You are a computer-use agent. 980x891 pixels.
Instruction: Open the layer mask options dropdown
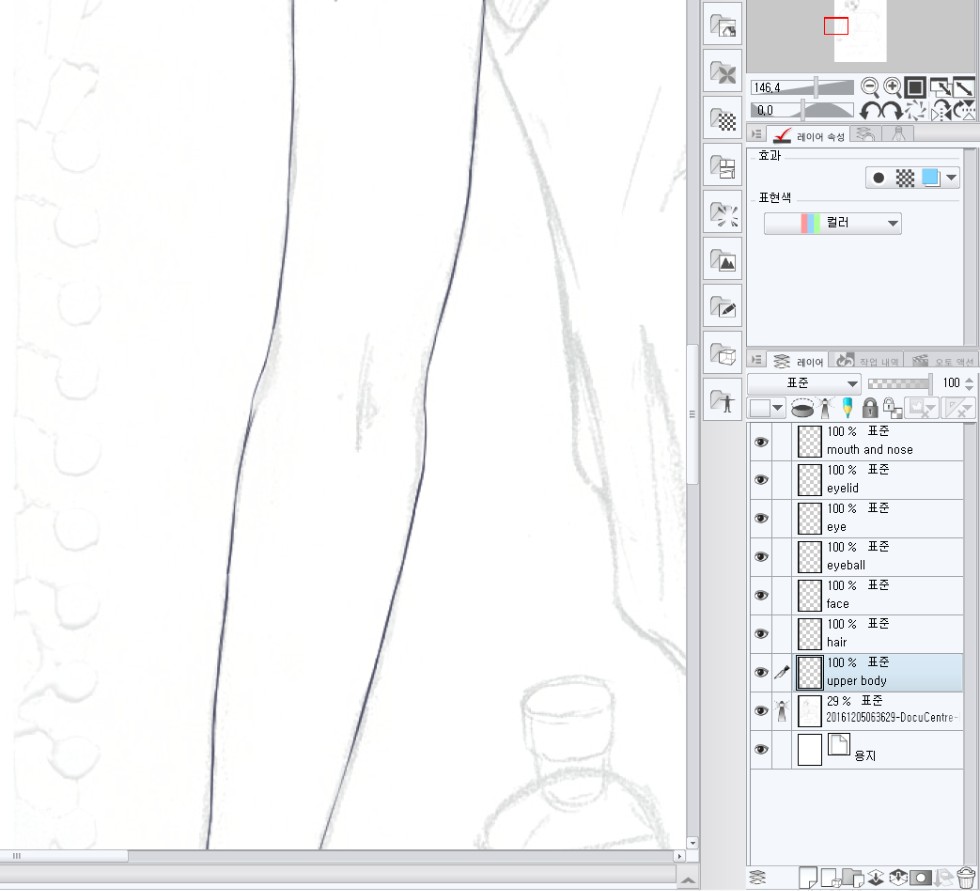(x=921, y=409)
